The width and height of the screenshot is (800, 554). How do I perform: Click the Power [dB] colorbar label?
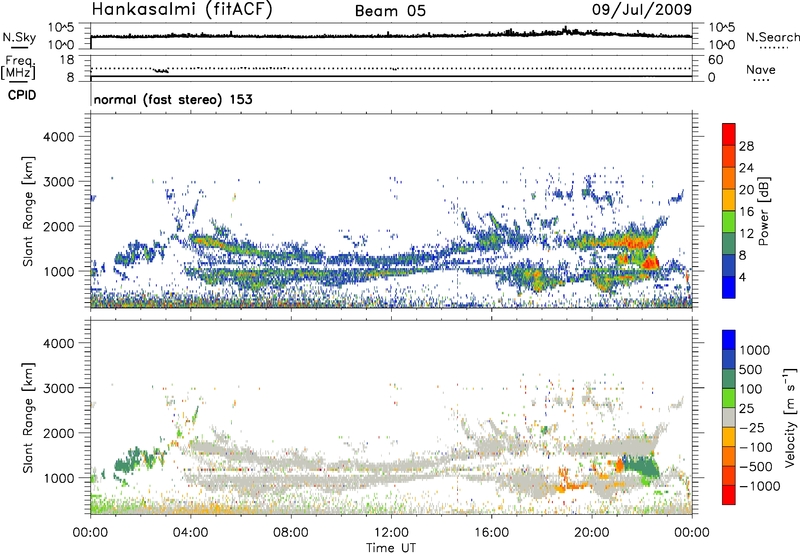click(x=764, y=211)
